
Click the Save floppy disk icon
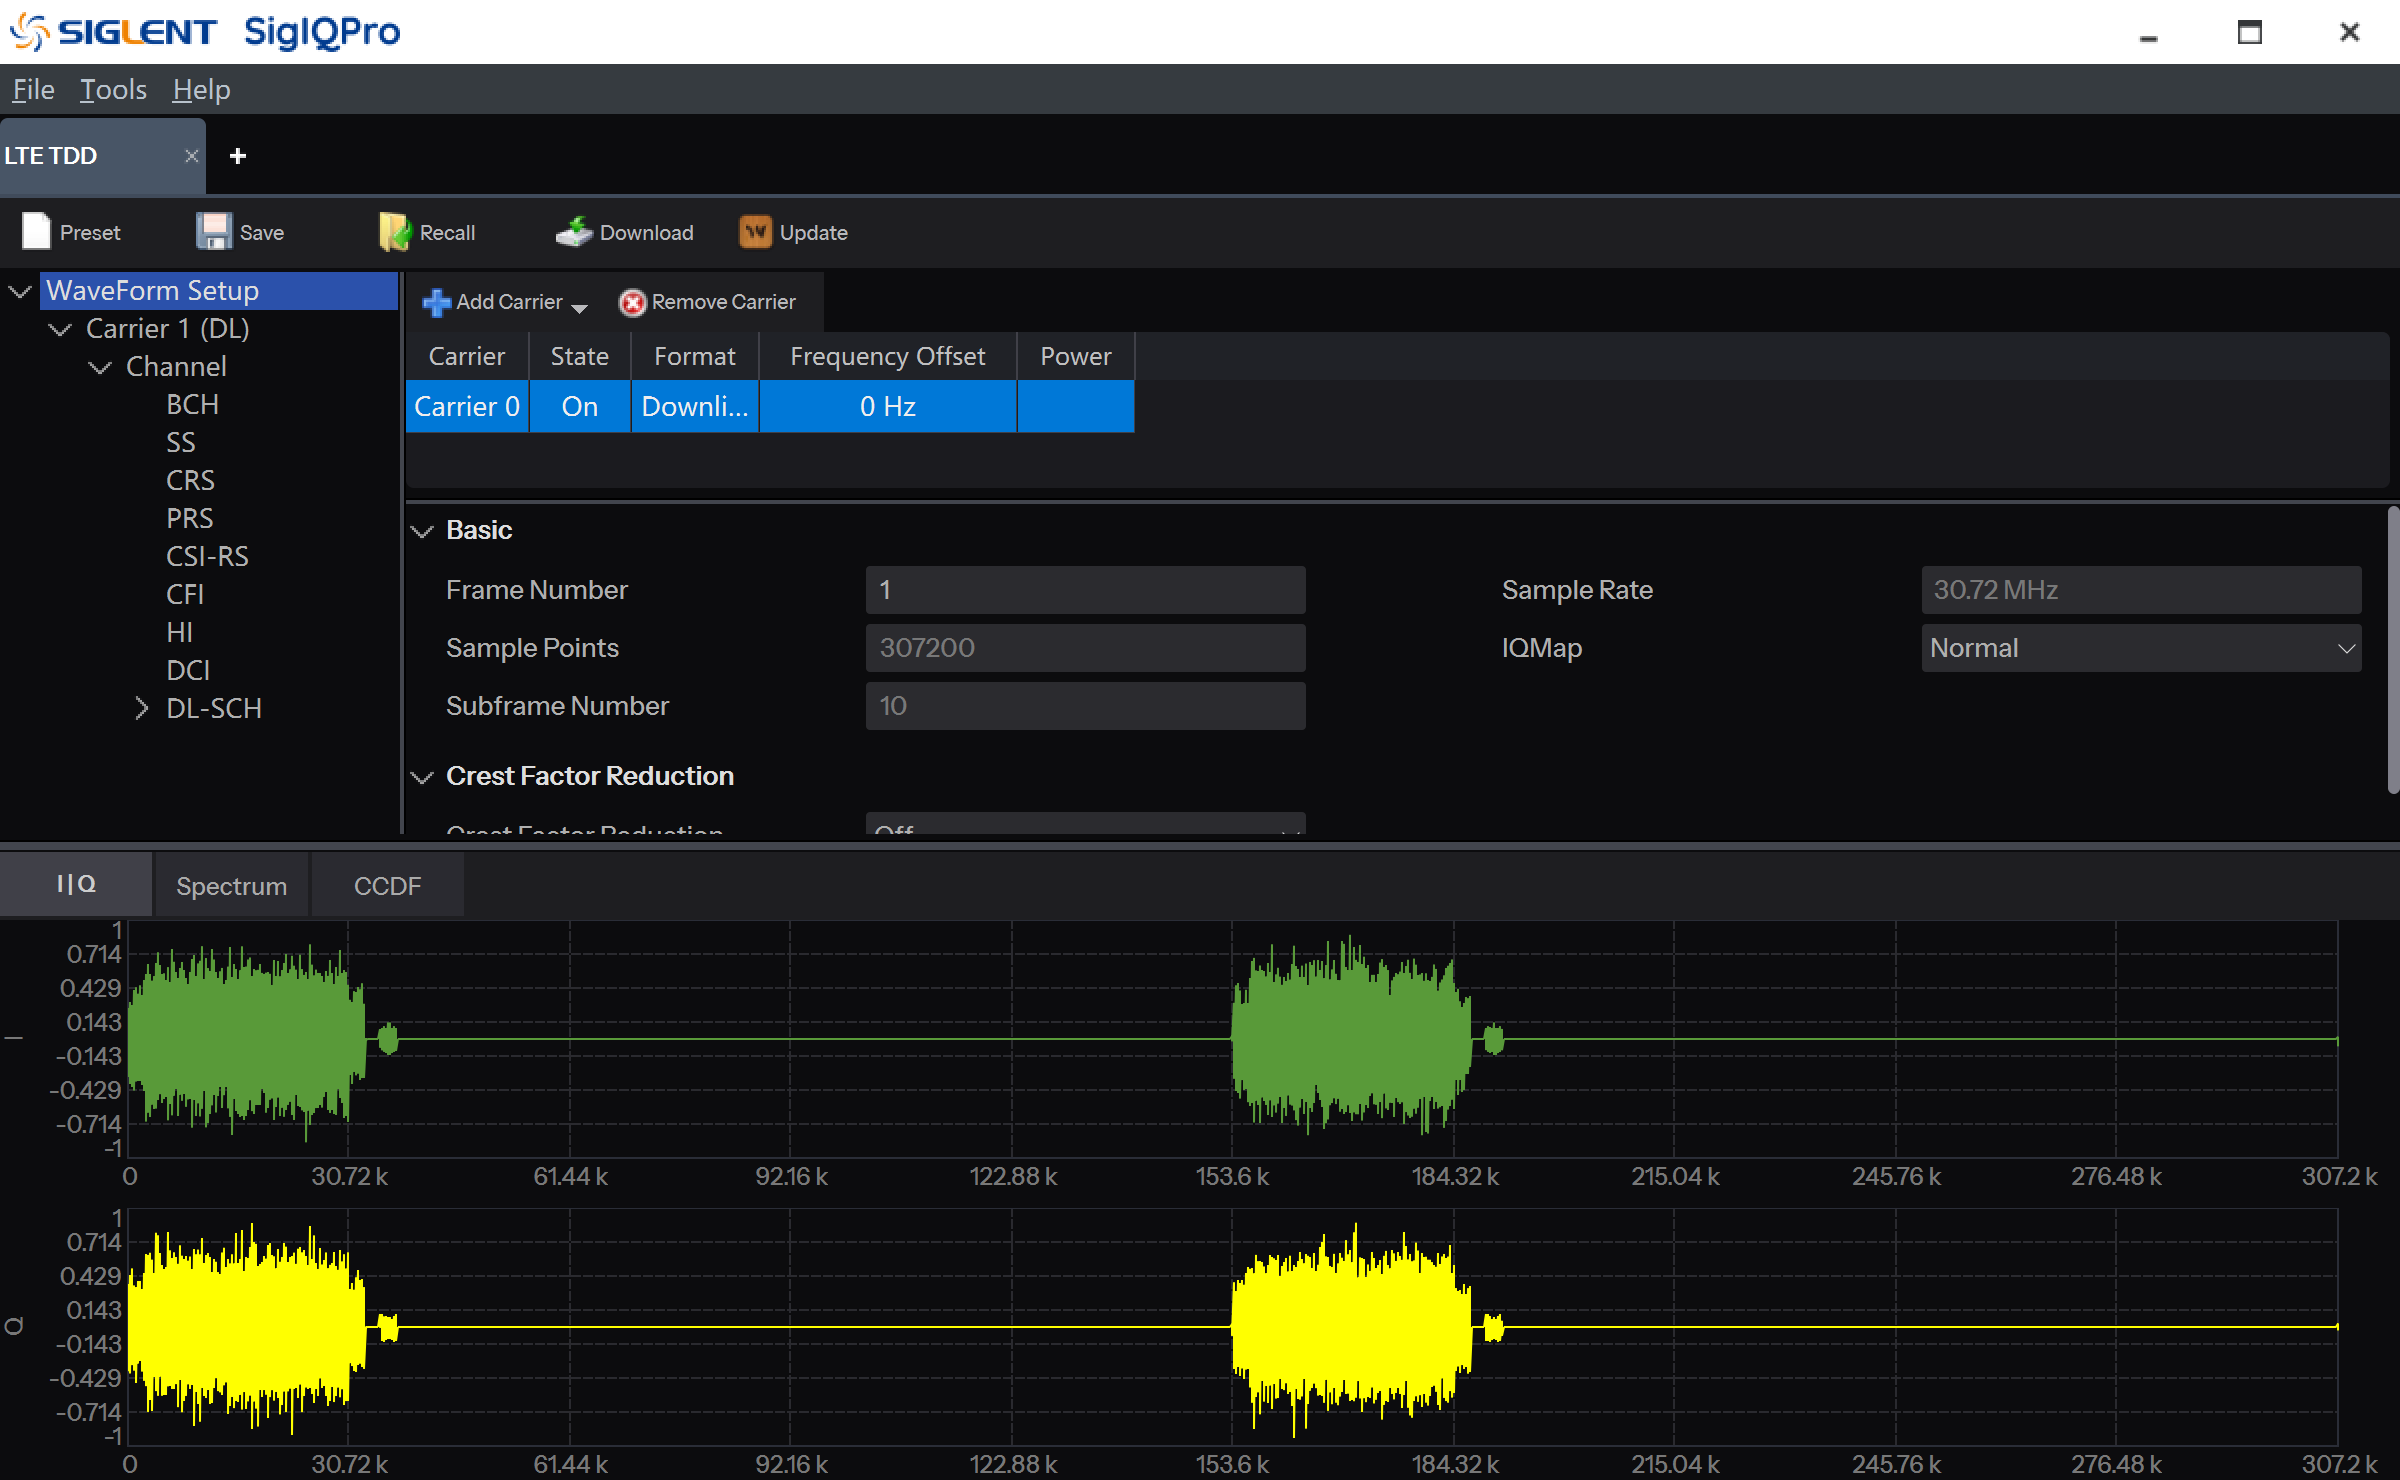pyautogui.click(x=213, y=232)
